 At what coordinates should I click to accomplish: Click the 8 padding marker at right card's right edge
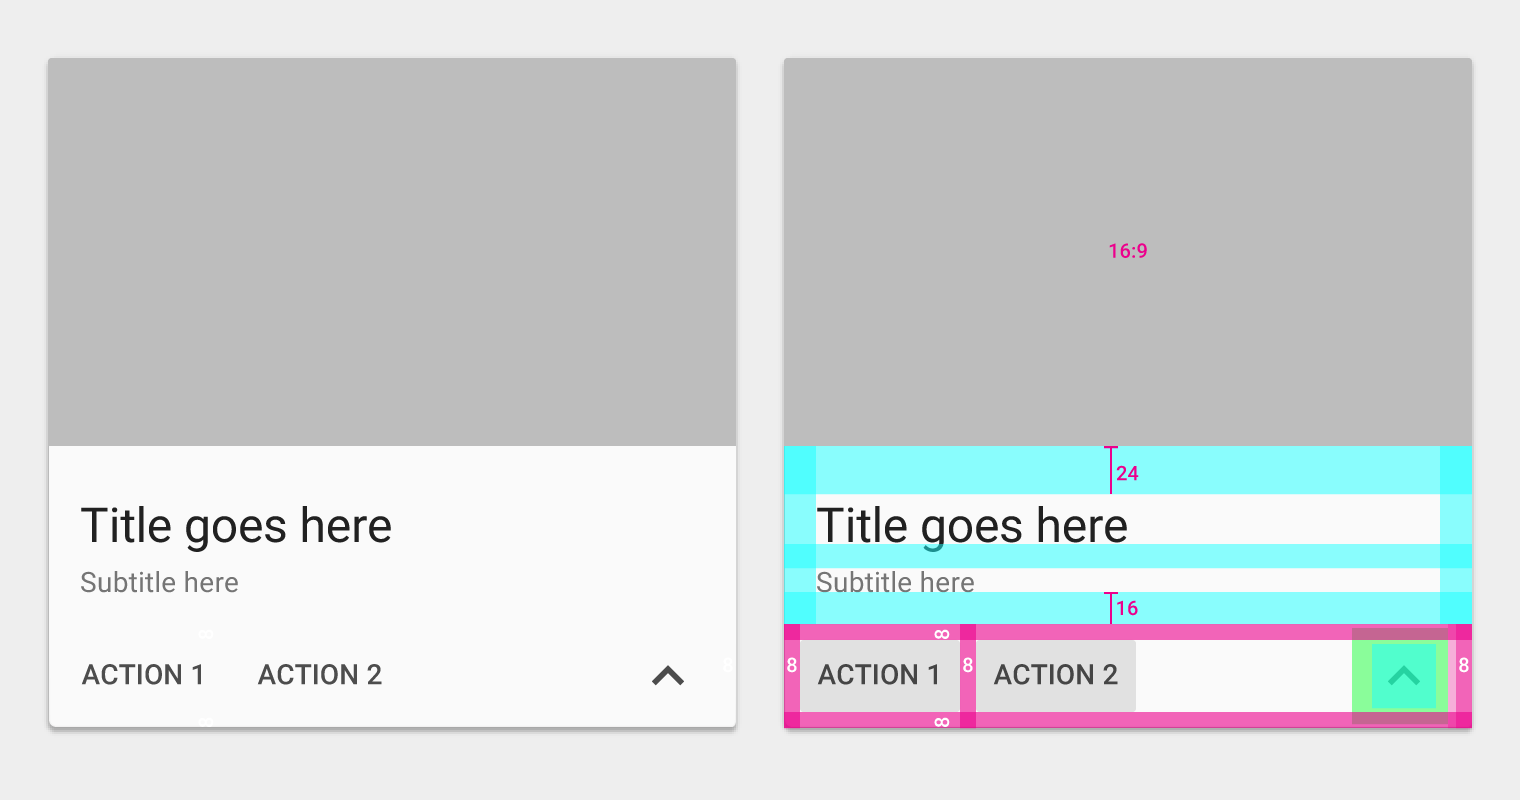click(1464, 665)
